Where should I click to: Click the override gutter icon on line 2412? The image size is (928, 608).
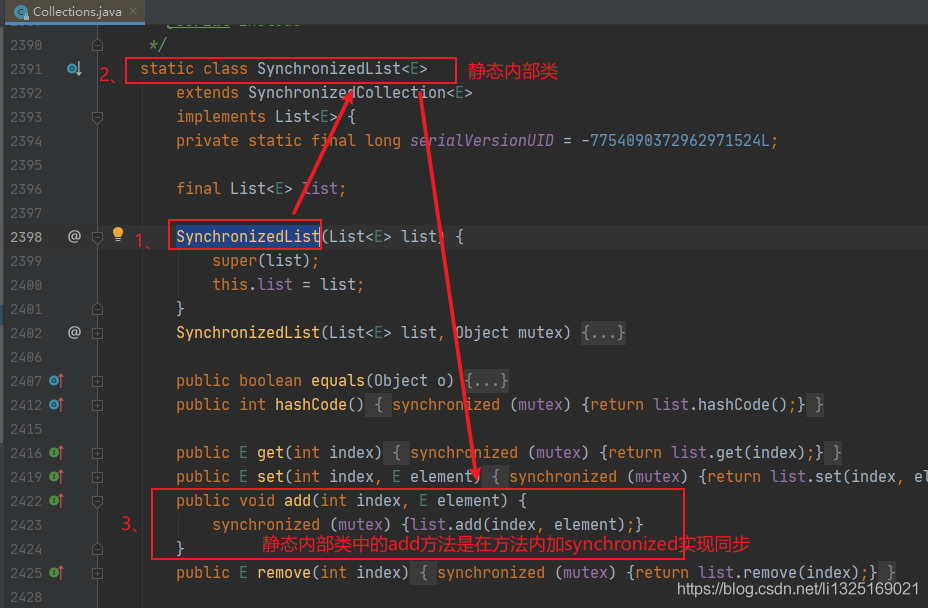point(56,405)
